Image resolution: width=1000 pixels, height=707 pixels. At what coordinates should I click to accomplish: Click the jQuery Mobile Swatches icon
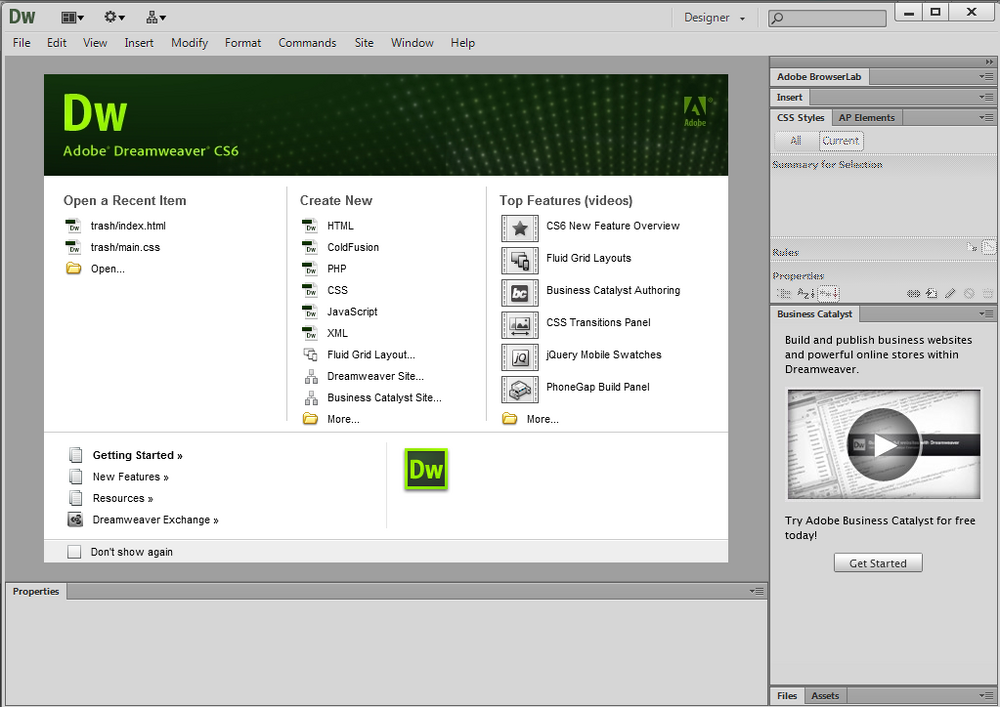pyautogui.click(x=520, y=357)
